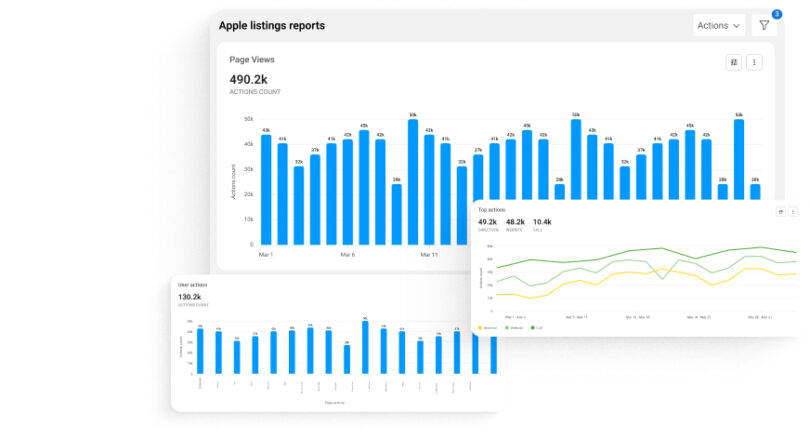Click the 'Mar 11' axis label
The image size is (810, 438).
pos(429,255)
